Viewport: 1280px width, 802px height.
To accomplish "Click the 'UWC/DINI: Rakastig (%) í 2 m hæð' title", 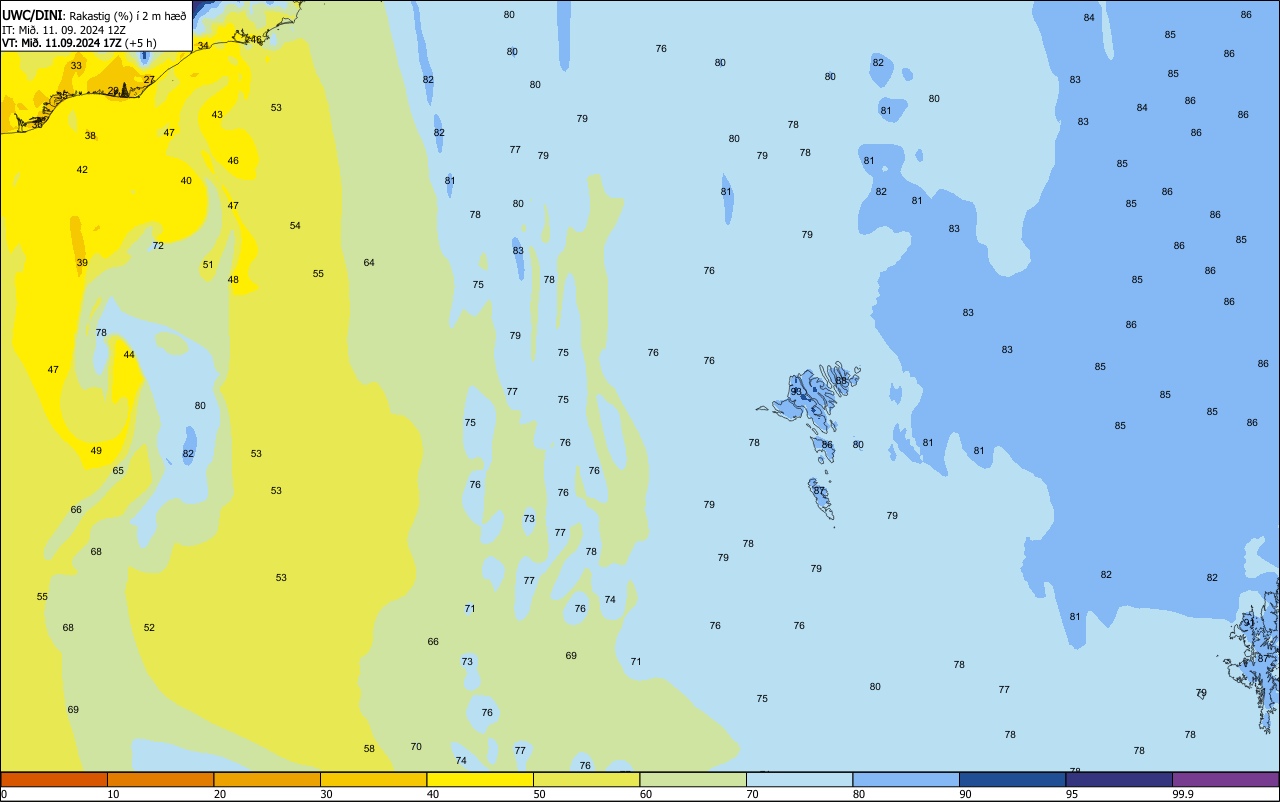I will pyautogui.click(x=95, y=15).
